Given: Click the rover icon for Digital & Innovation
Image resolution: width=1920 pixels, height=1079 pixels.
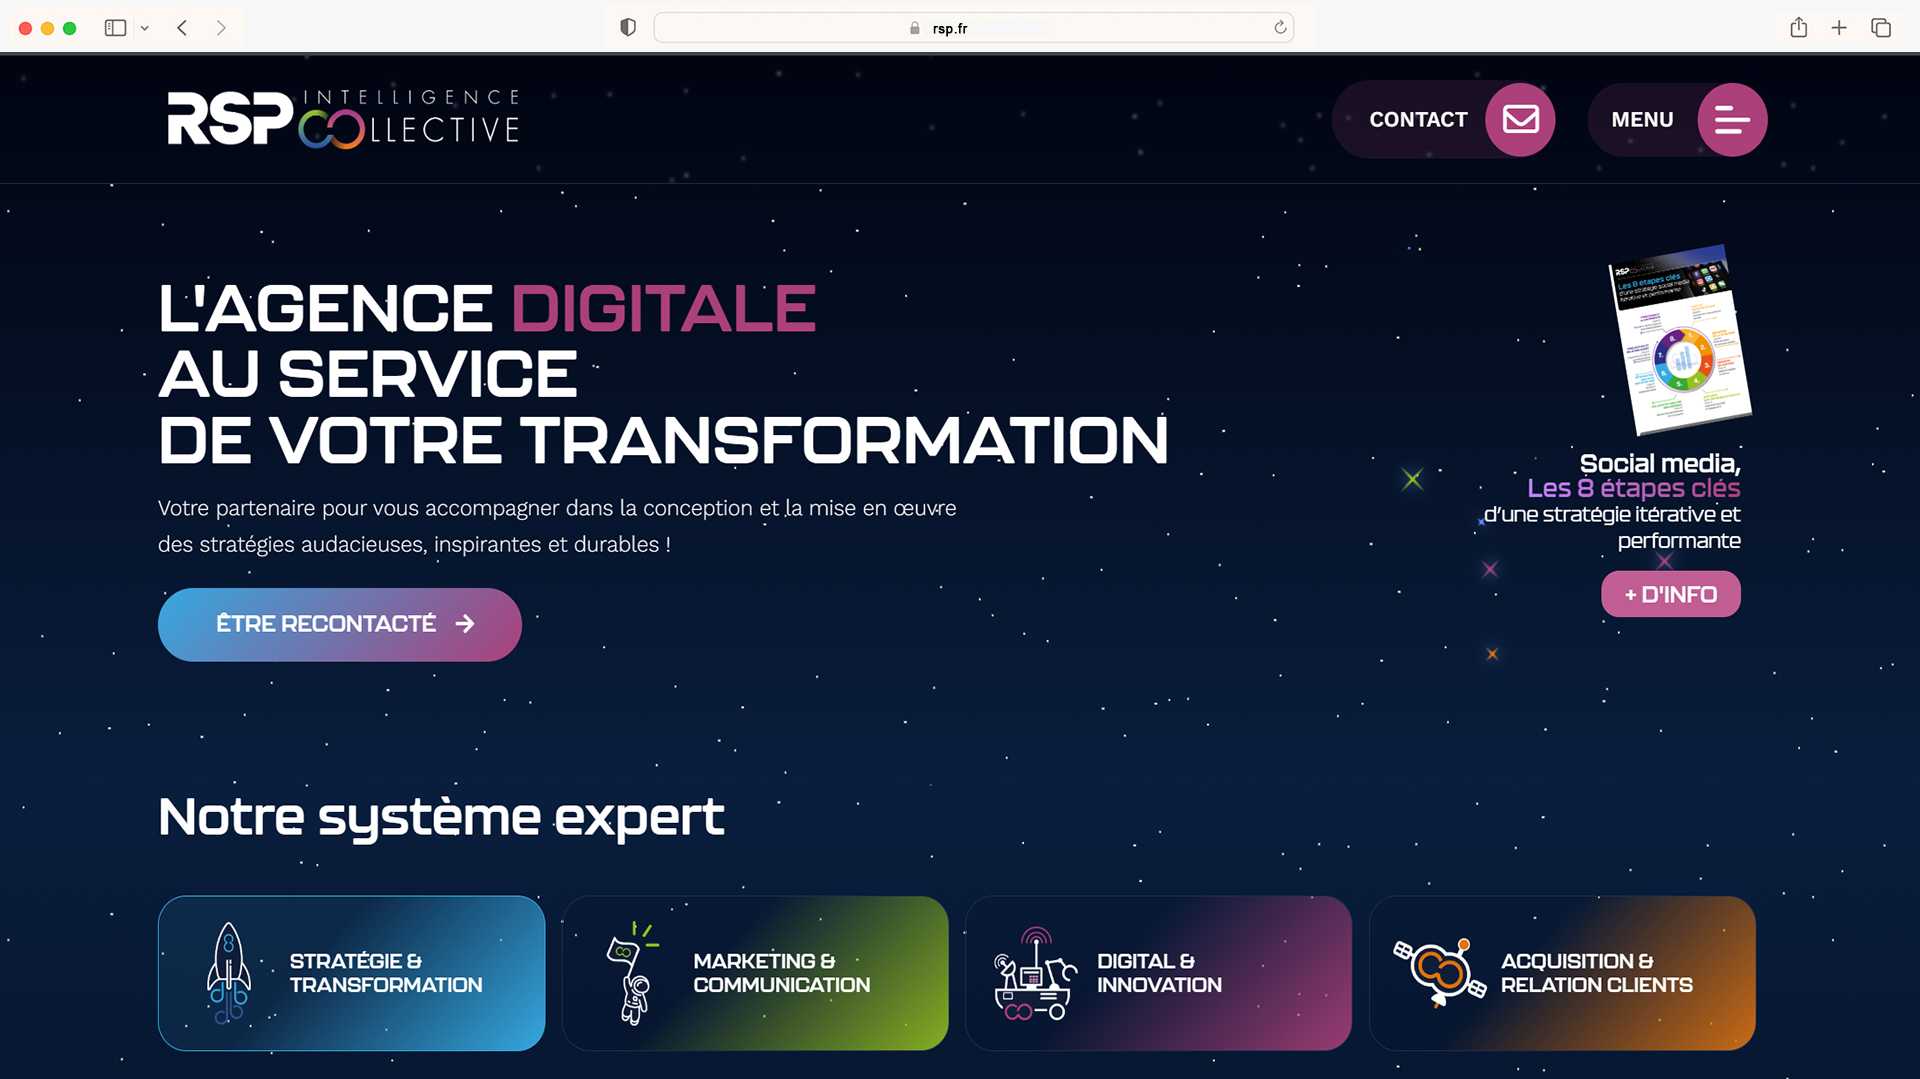Looking at the screenshot, I should click(1034, 972).
